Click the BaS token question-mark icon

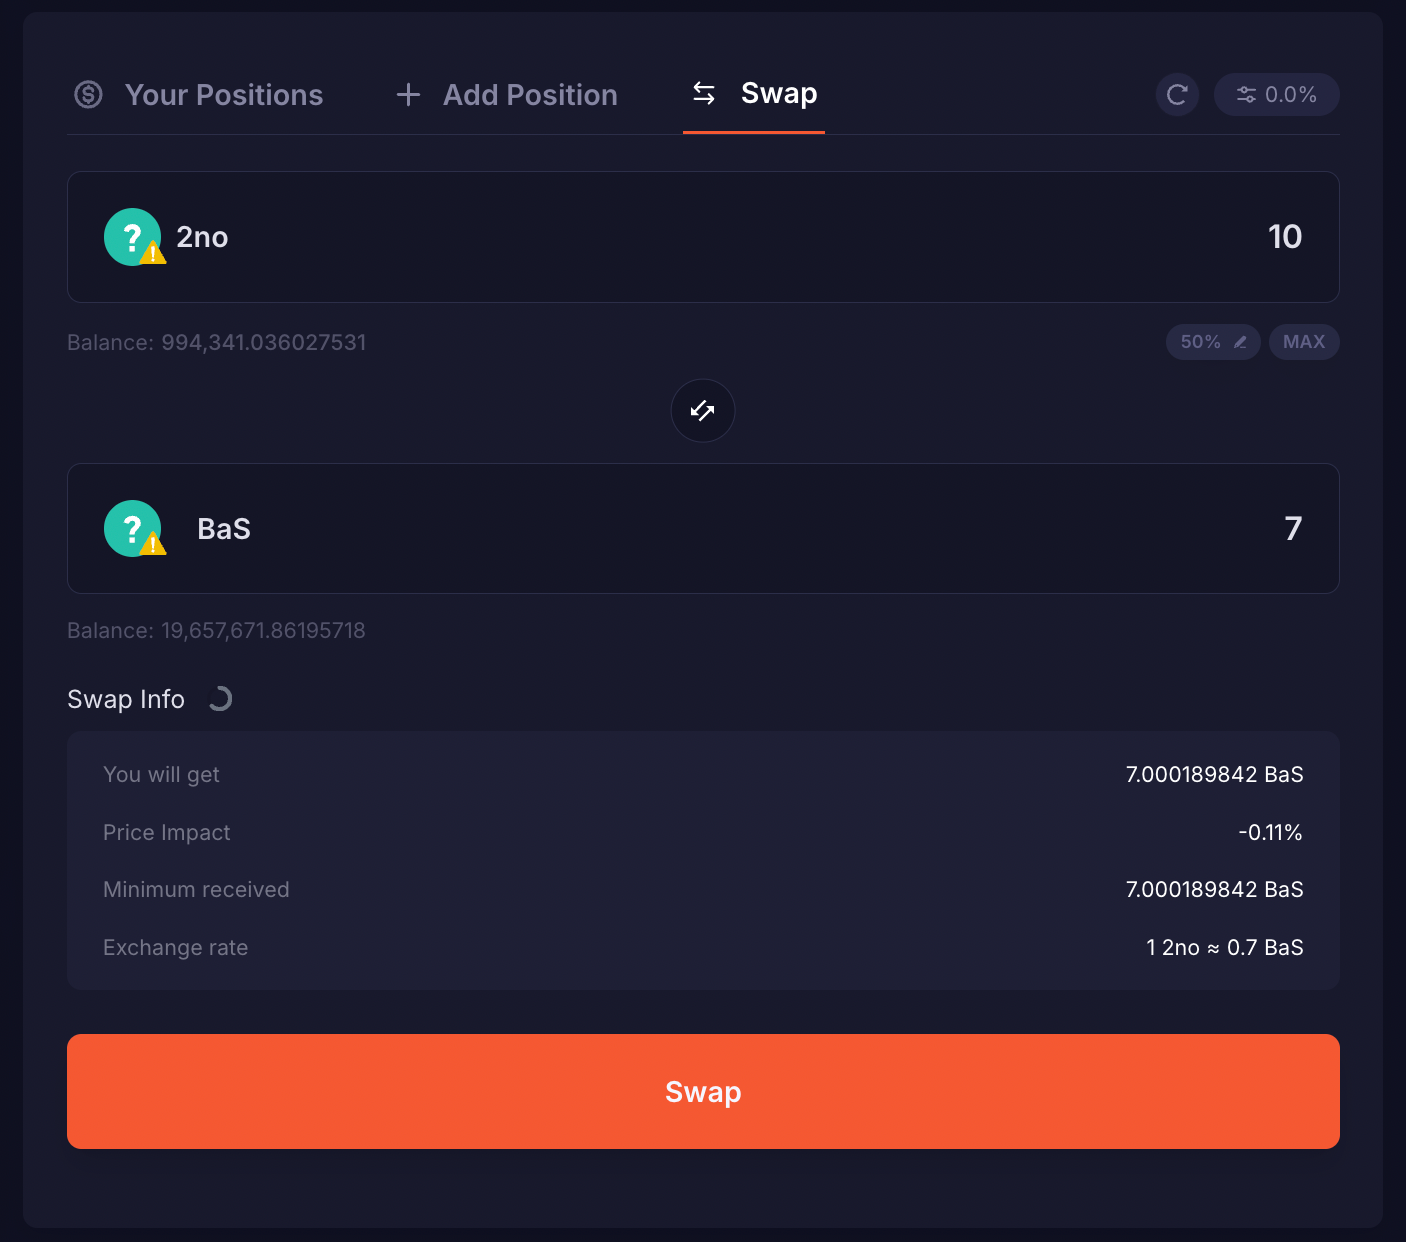point(132,528)
